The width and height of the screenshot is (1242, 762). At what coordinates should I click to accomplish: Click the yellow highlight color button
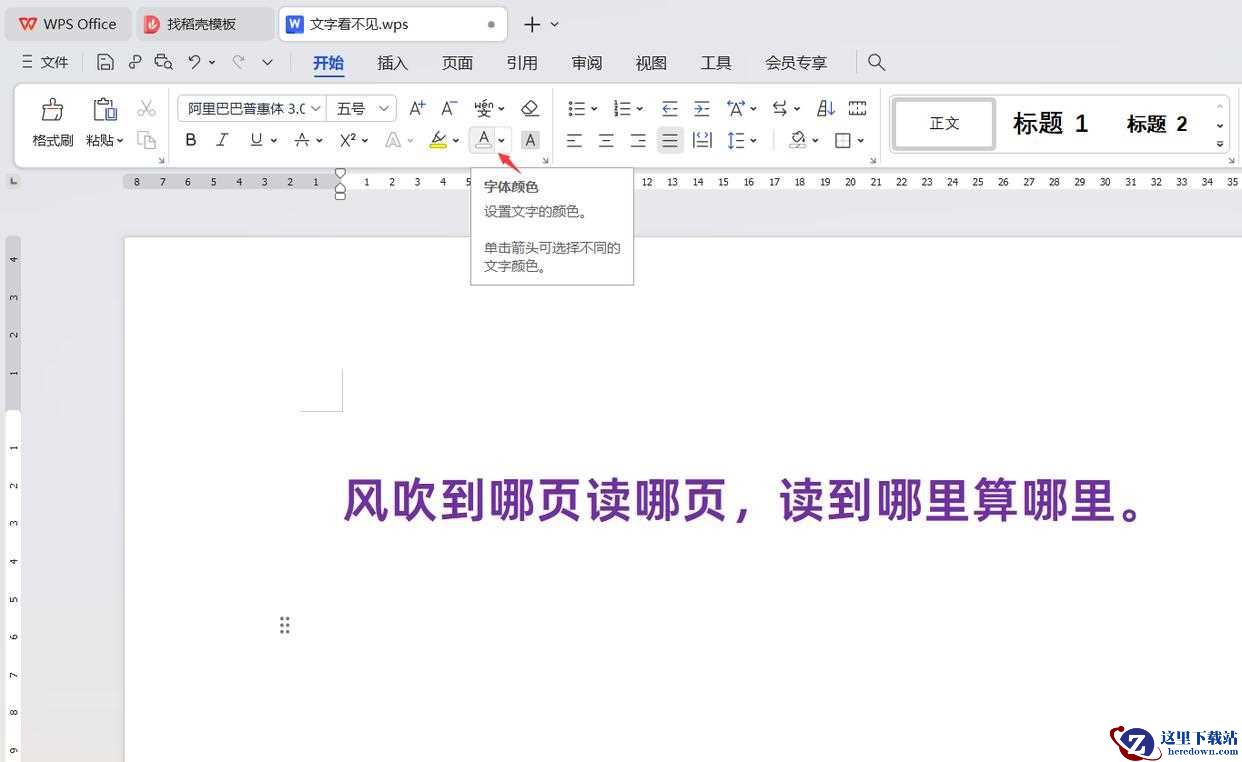coord(437,140)
